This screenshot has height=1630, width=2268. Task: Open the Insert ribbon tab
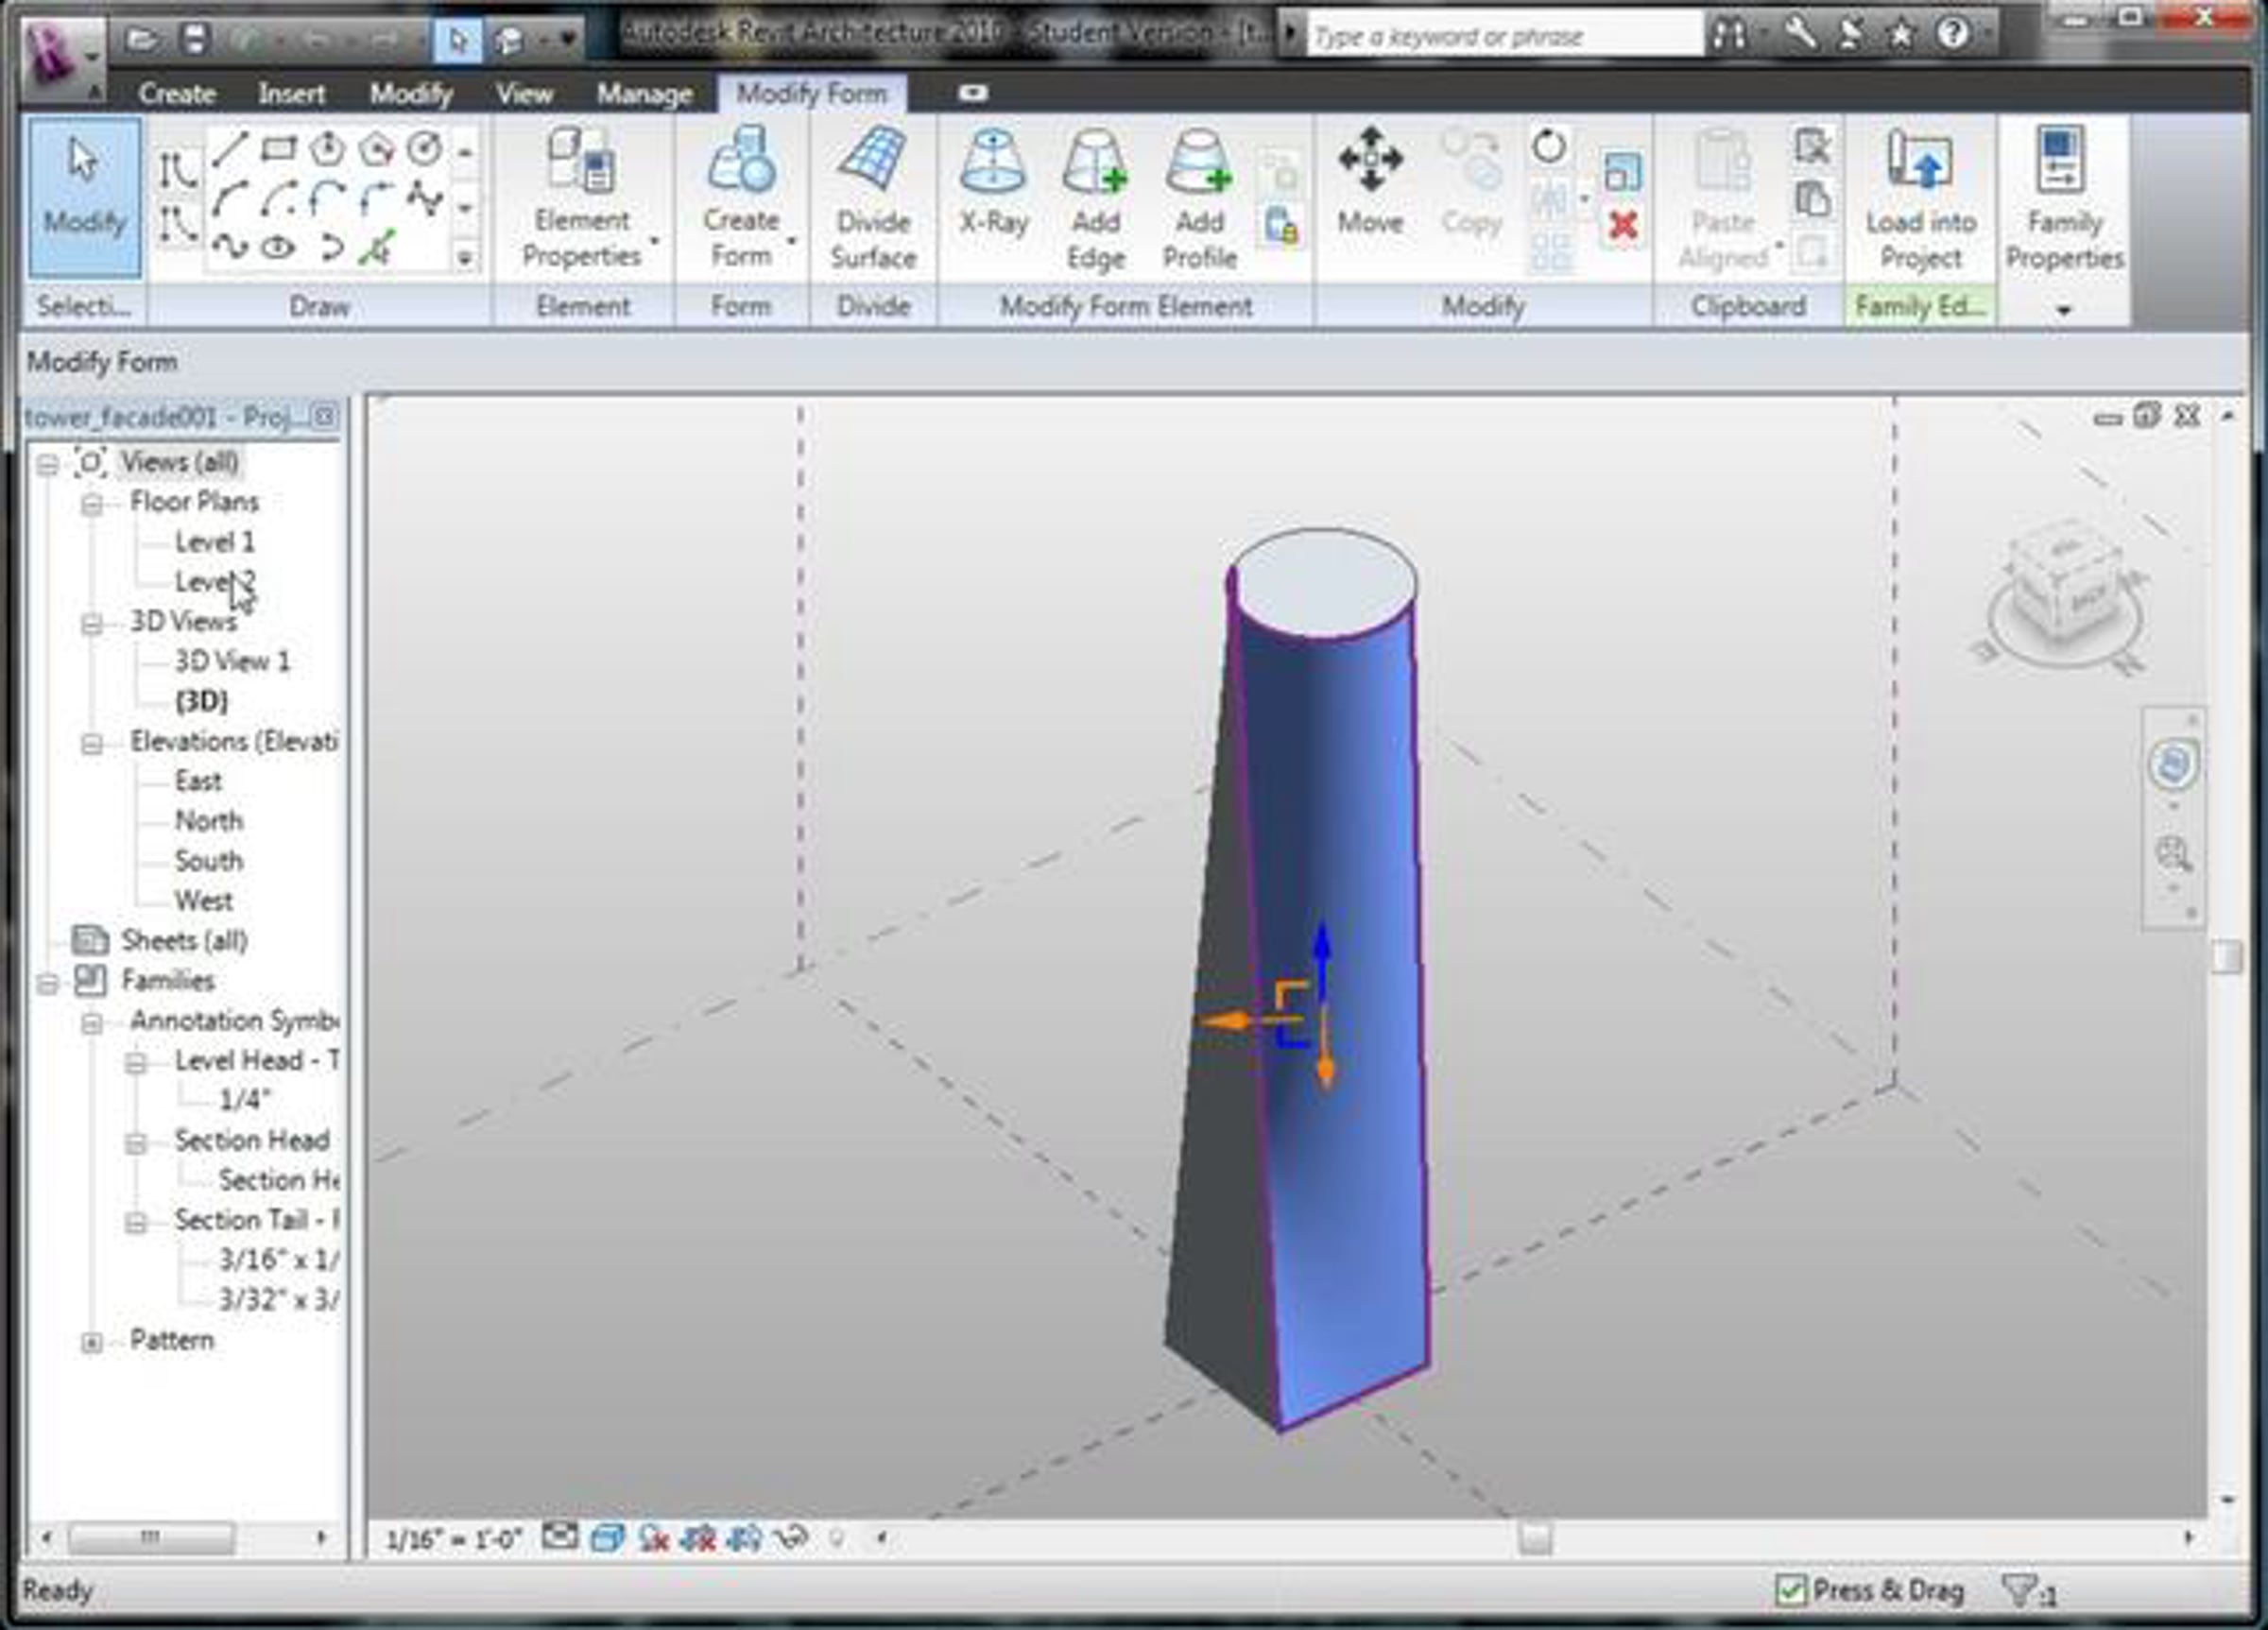[x=291, y=94]
